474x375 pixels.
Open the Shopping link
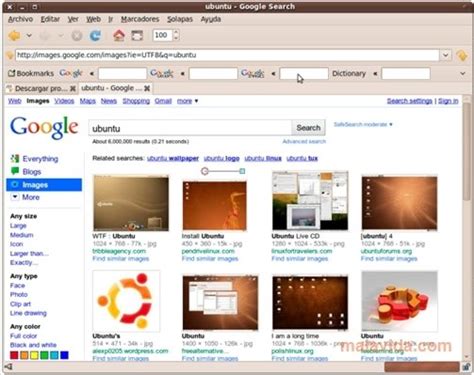136,101
